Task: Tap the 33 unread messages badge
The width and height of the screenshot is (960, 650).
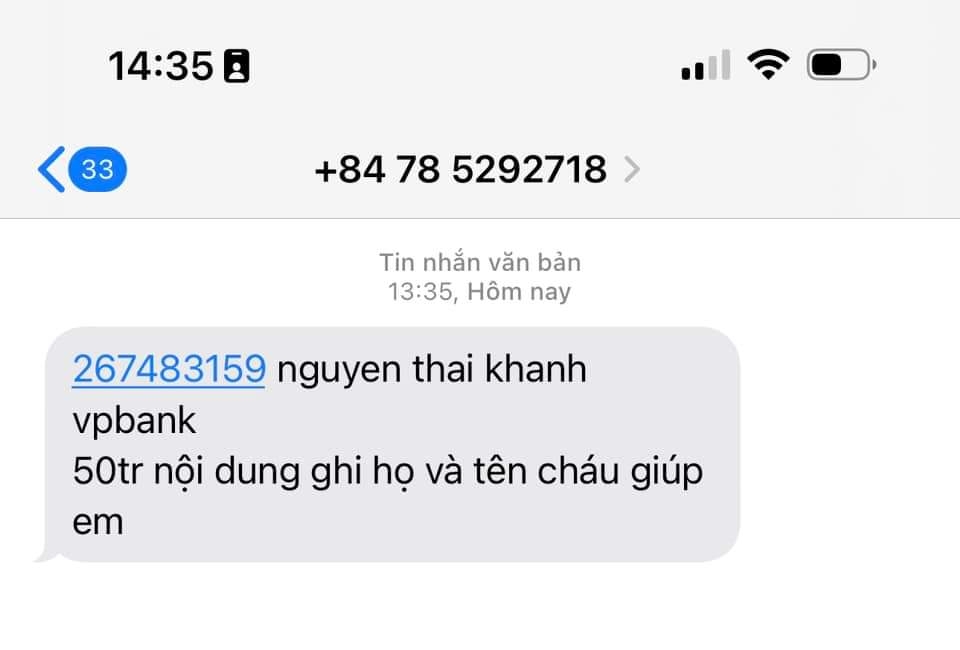Action: (x=97, y=170)
